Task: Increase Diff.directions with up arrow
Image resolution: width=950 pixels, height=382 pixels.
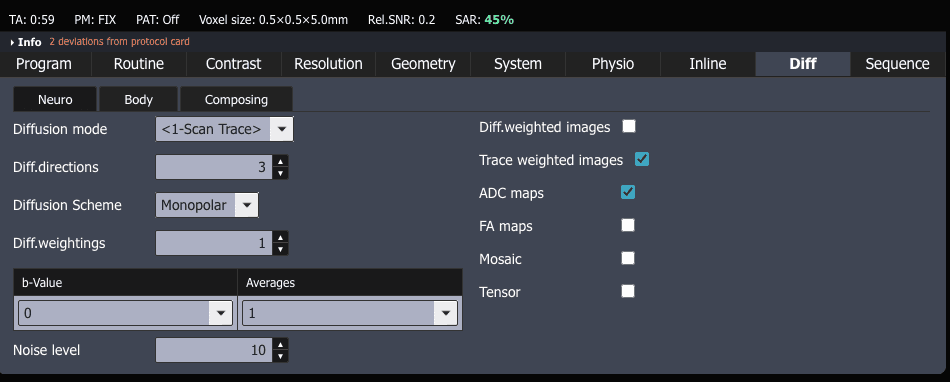Action: click(280, 161)
